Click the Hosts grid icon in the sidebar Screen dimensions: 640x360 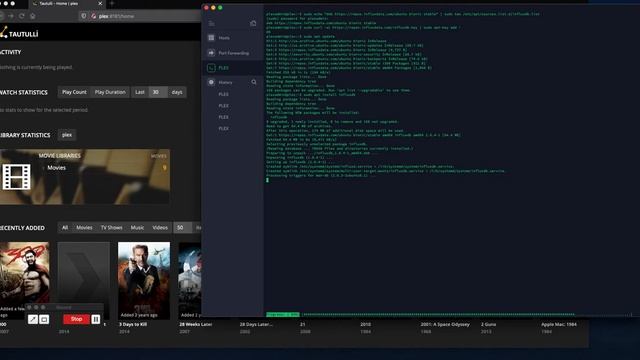[x=211, y=38]
